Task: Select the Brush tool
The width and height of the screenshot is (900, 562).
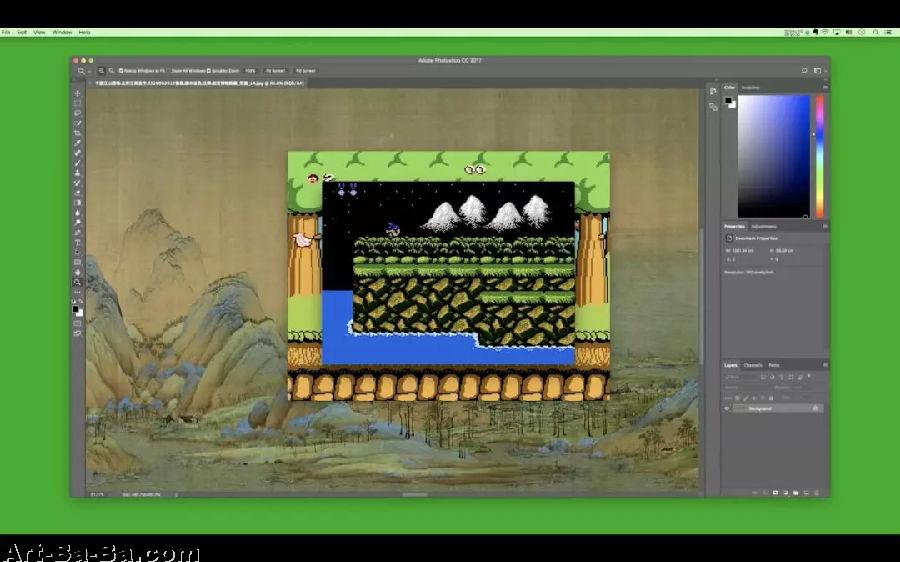Action: 77,163
